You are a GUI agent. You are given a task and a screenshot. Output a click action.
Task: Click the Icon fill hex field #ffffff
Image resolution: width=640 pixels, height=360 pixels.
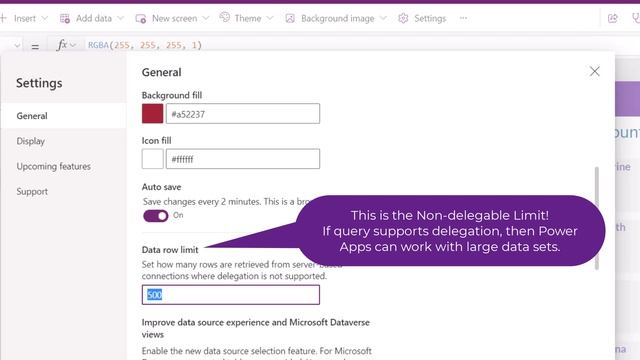pyautogui.click(x=243, y=159)
